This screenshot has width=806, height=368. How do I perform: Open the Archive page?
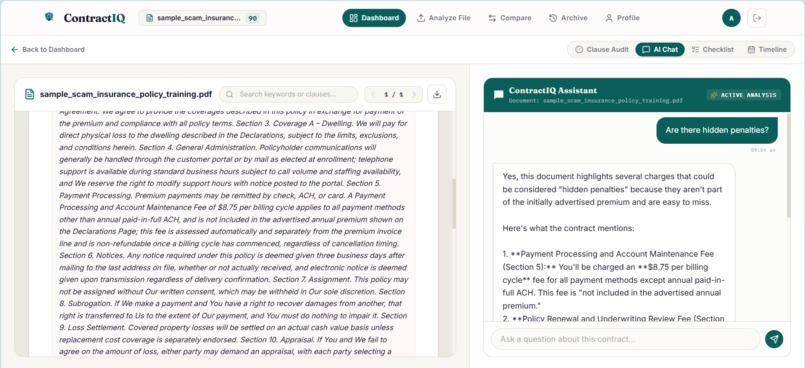(568, 18)
